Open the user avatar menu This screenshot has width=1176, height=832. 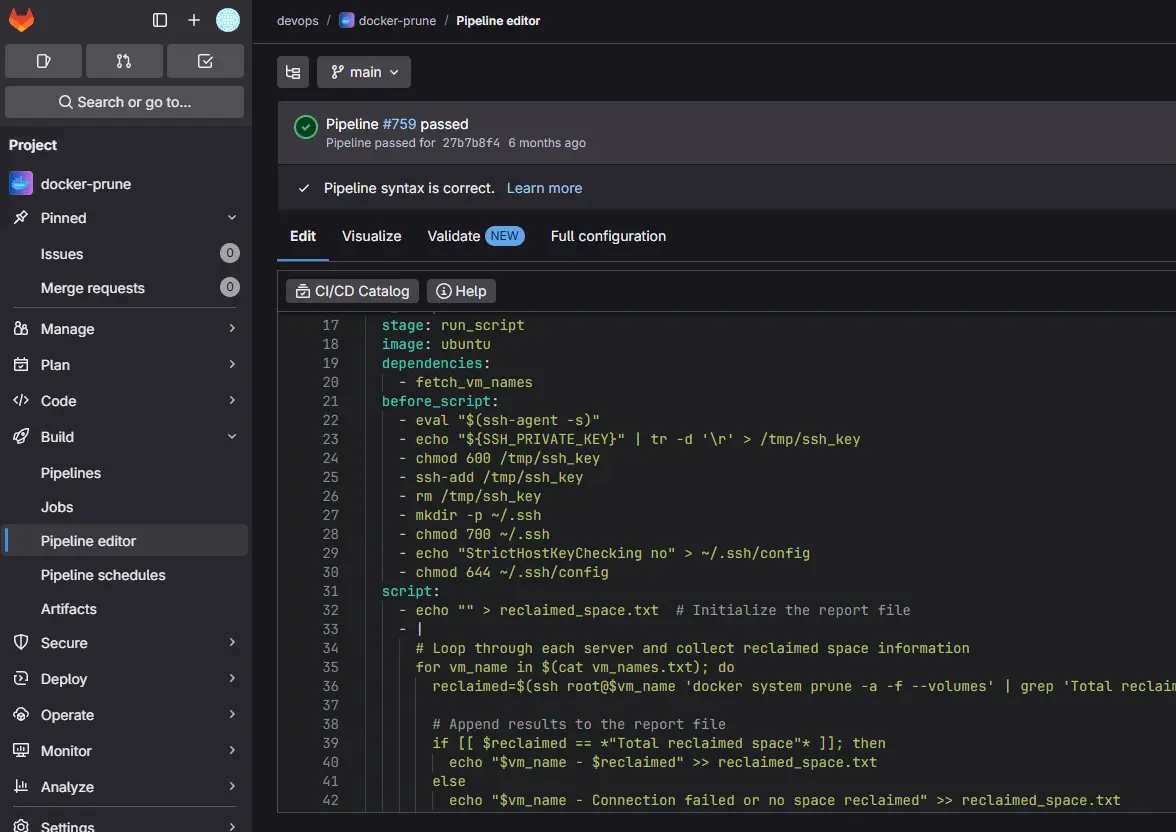[x=228, y=20]
